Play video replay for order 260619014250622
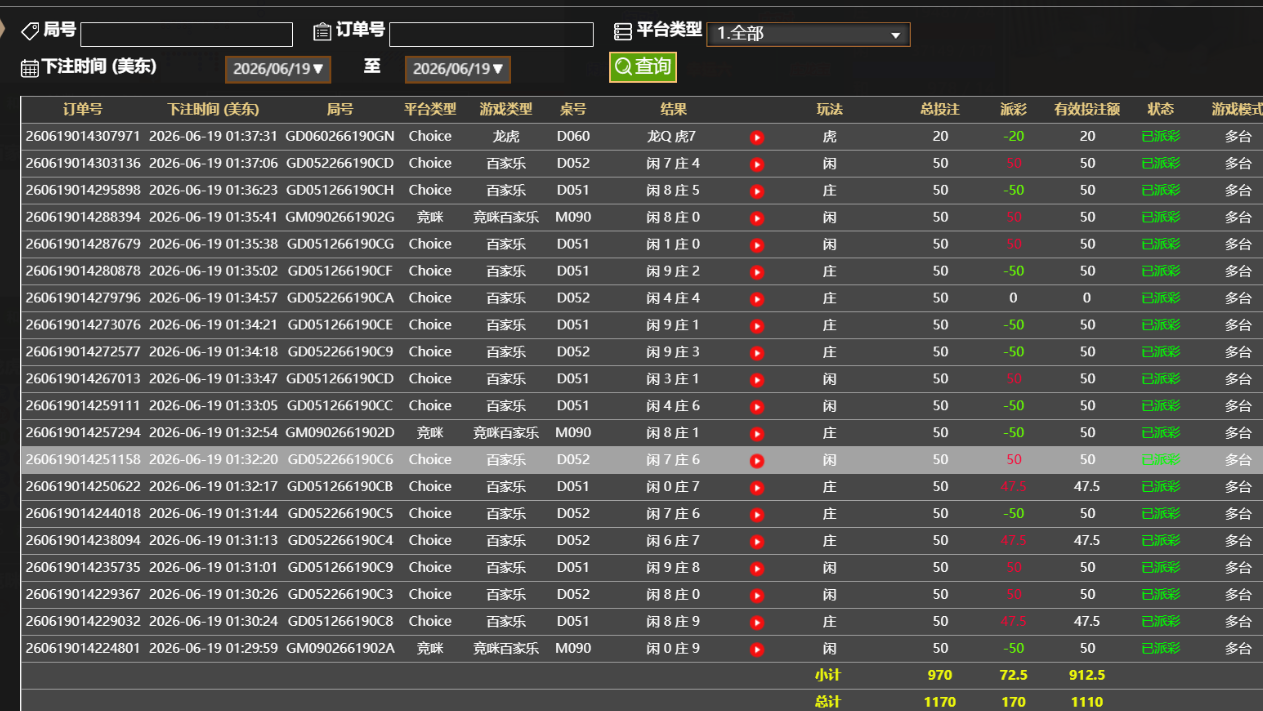 pyautogui.click(x=757, y=488)
